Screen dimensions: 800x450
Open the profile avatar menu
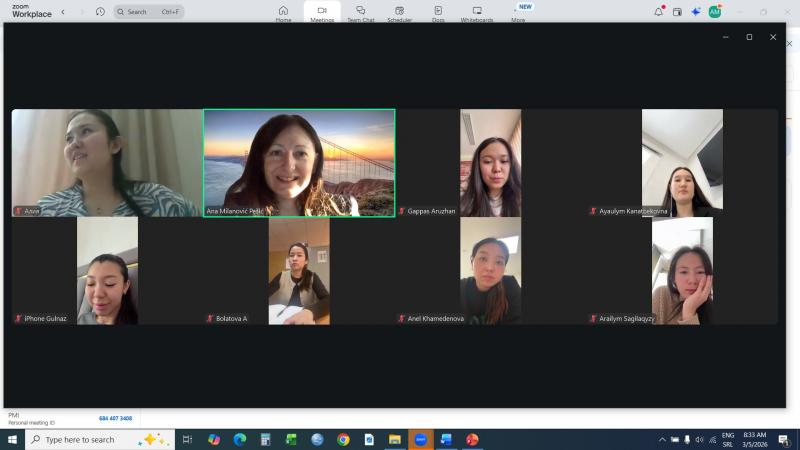[715, 12]
